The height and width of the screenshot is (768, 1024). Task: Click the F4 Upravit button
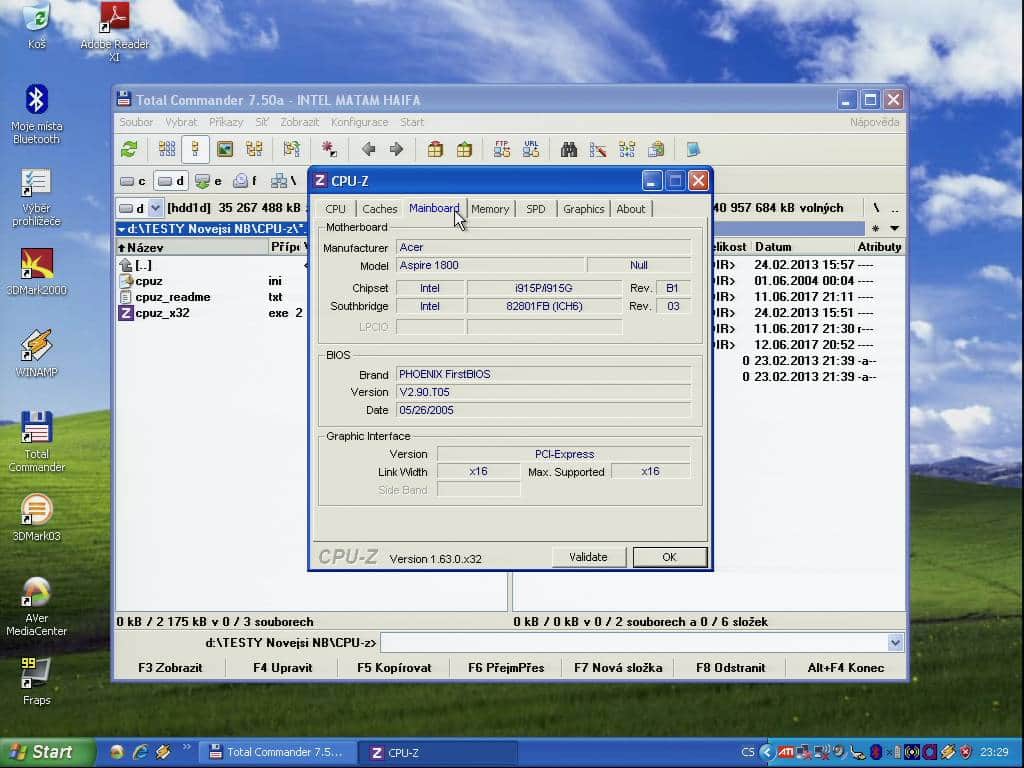(x=282, y=667)
